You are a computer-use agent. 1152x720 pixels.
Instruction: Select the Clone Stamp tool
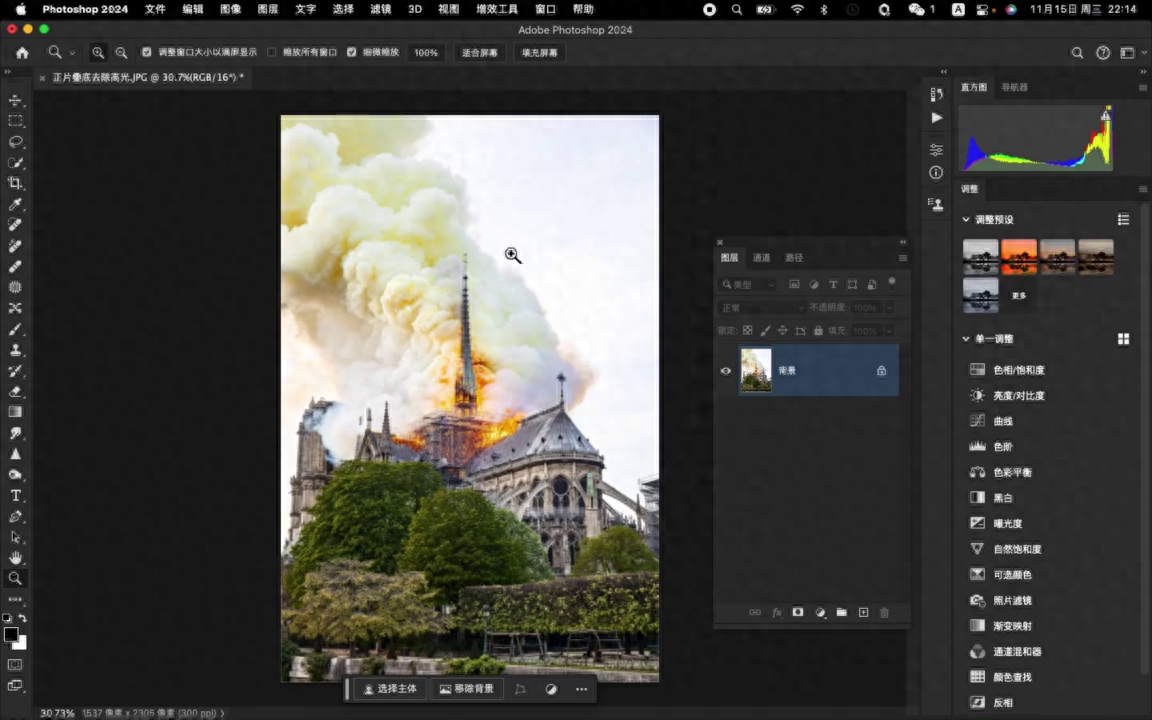[15, 350]
